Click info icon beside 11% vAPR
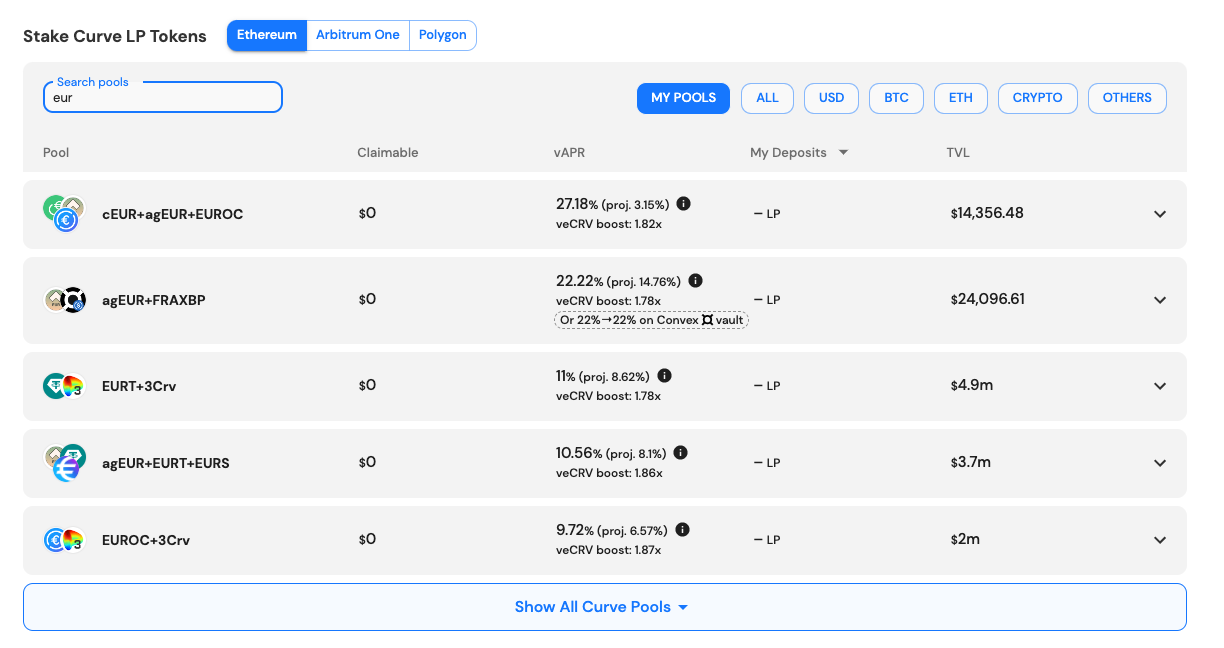1224x648 pixels. (665, 376)
